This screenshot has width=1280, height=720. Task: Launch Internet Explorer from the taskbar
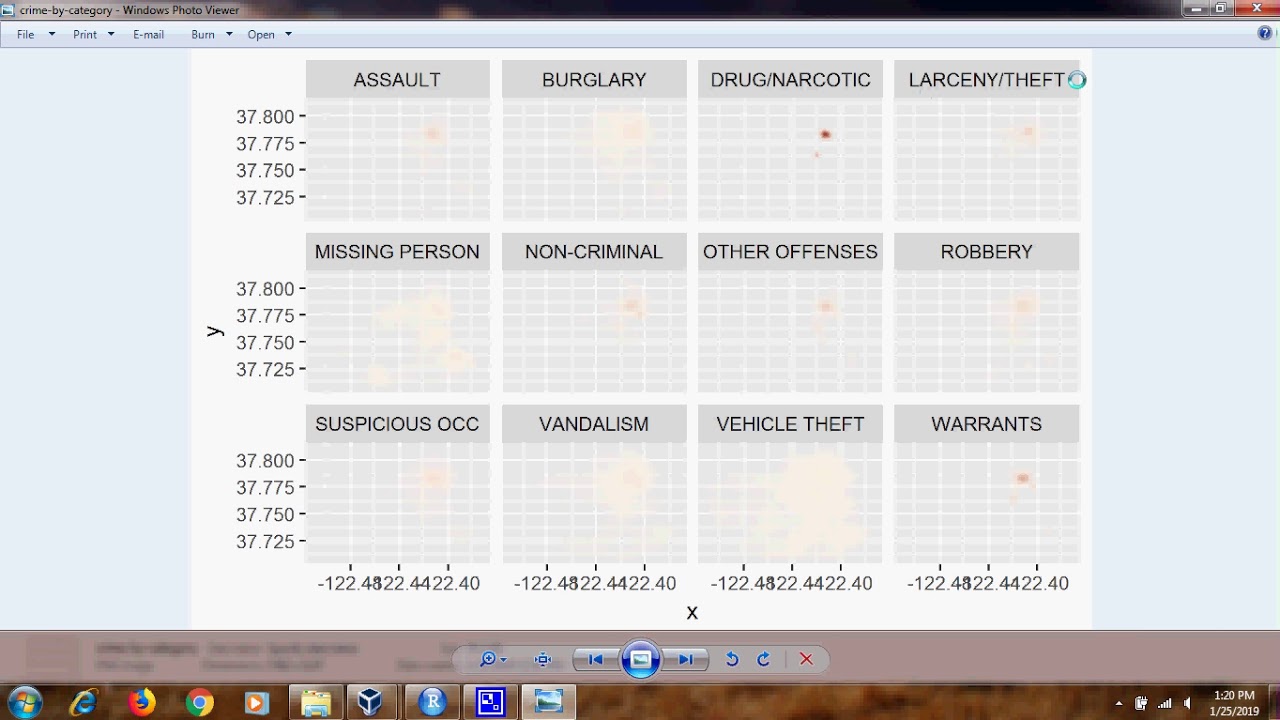pos(84,703)
